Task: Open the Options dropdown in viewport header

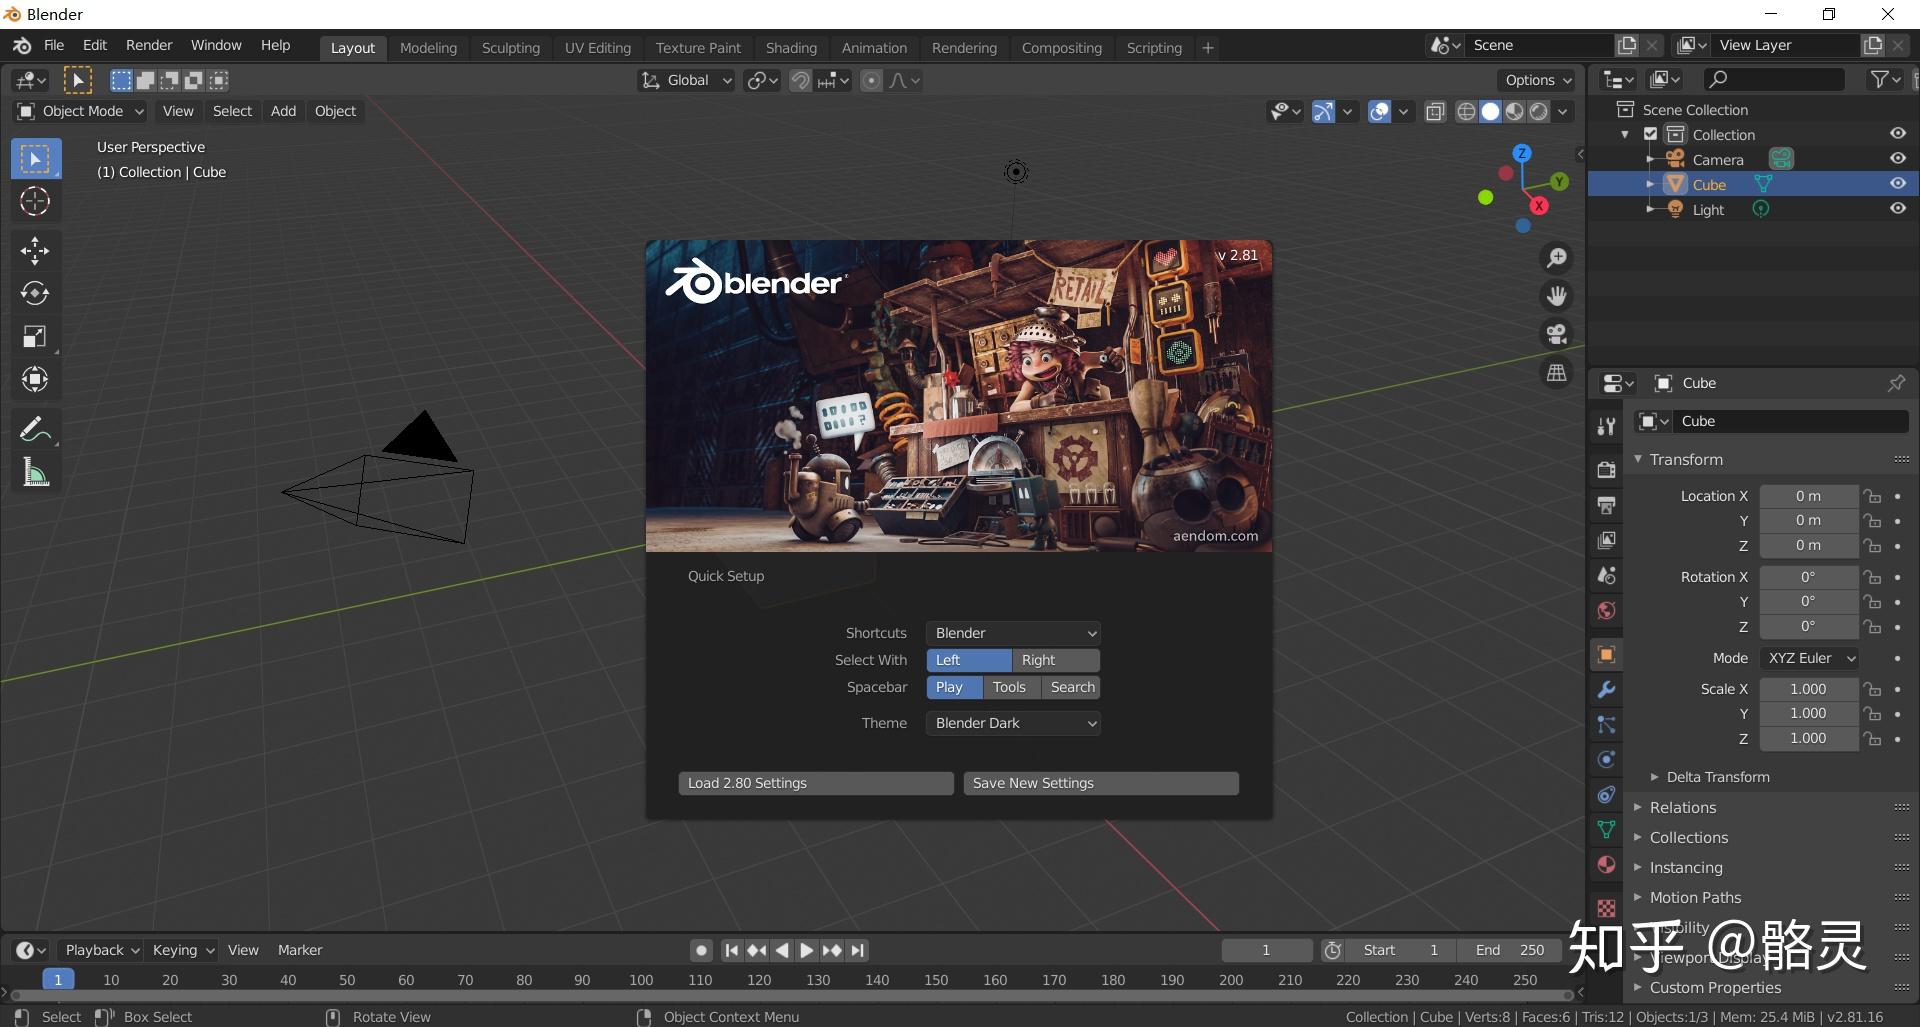Action: pyautogui.click(x=1538, y=80)
